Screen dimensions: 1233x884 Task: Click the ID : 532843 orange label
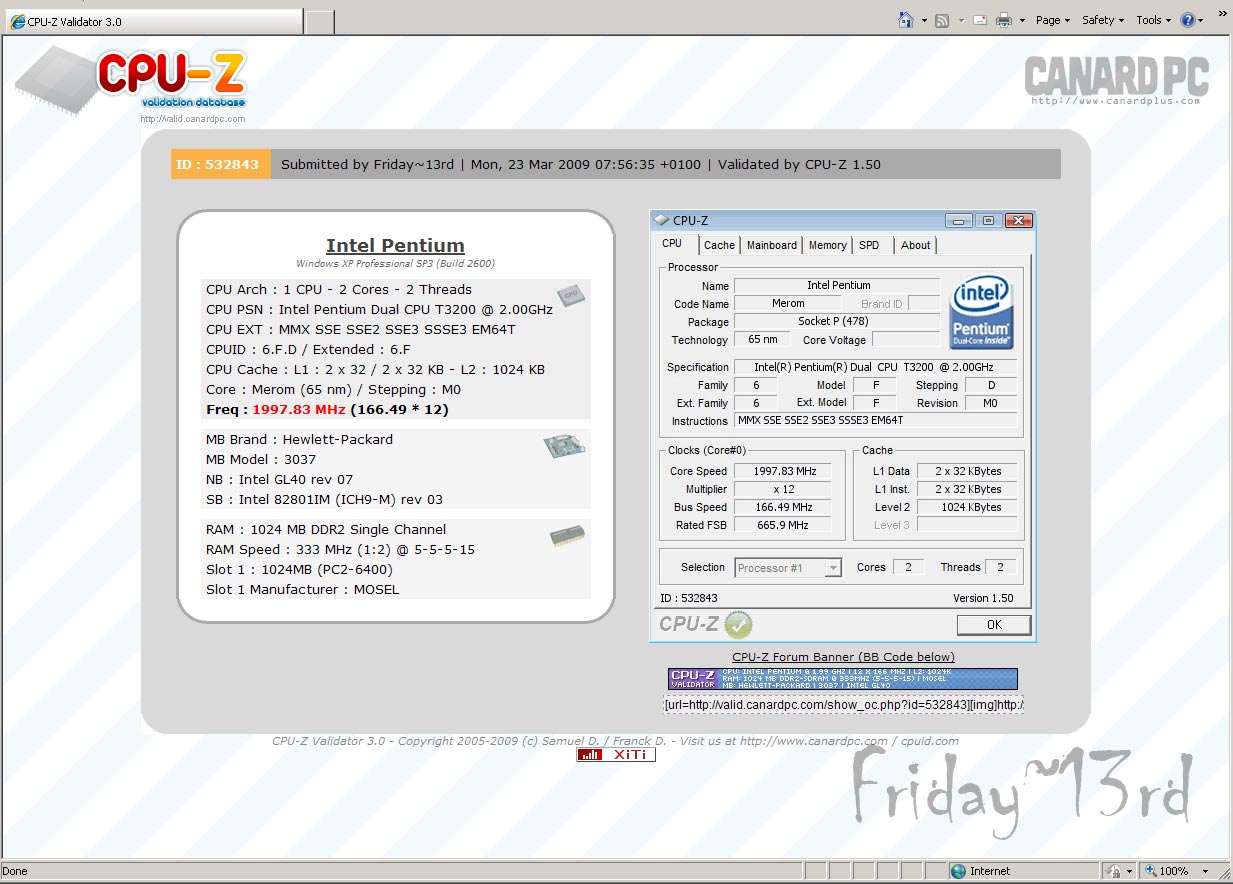[x=220, y=164]
